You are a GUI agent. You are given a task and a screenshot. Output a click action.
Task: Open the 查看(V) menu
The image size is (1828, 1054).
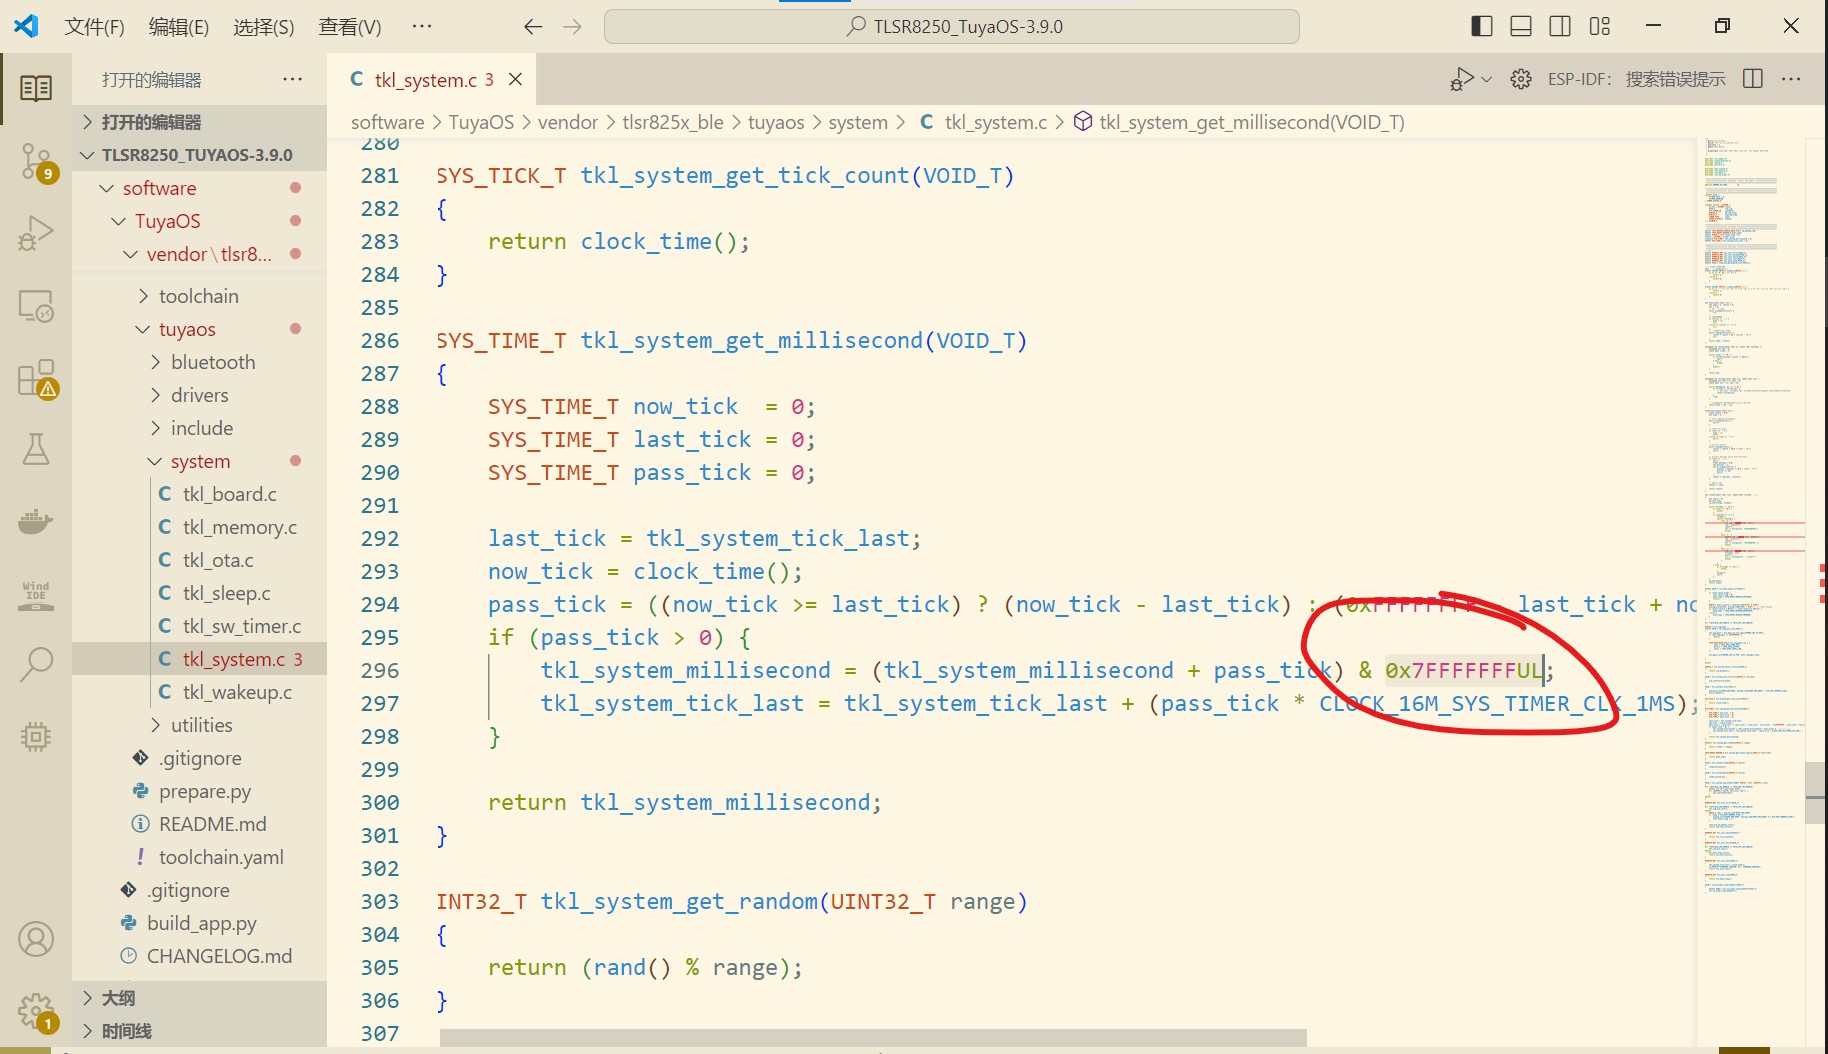pyautogui.click(x=350, y=27)
